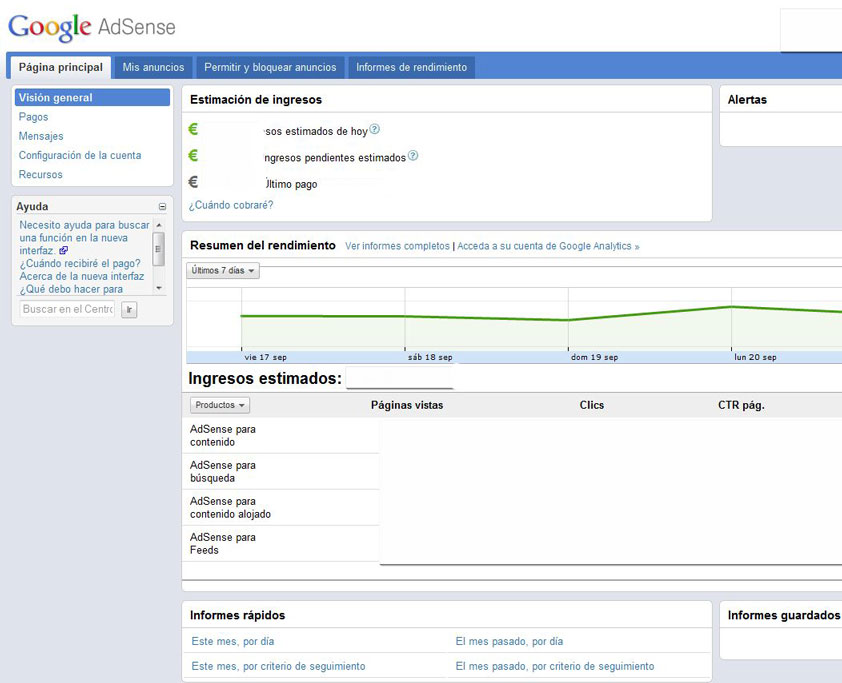Click the Google AdSense logo

(92, 27)
